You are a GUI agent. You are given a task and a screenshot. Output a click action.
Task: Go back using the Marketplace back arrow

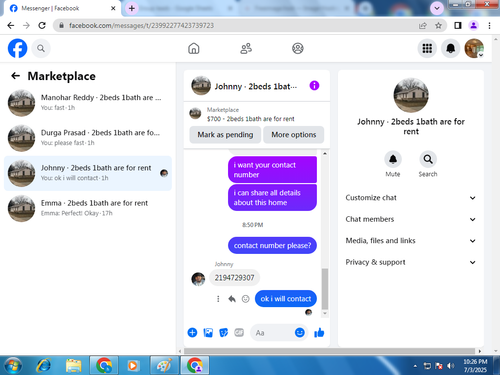[x=15, y=76]
